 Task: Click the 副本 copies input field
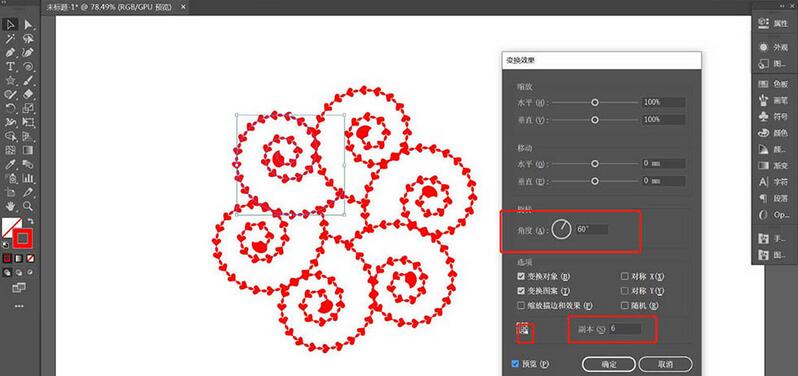(x=624, y=329)
